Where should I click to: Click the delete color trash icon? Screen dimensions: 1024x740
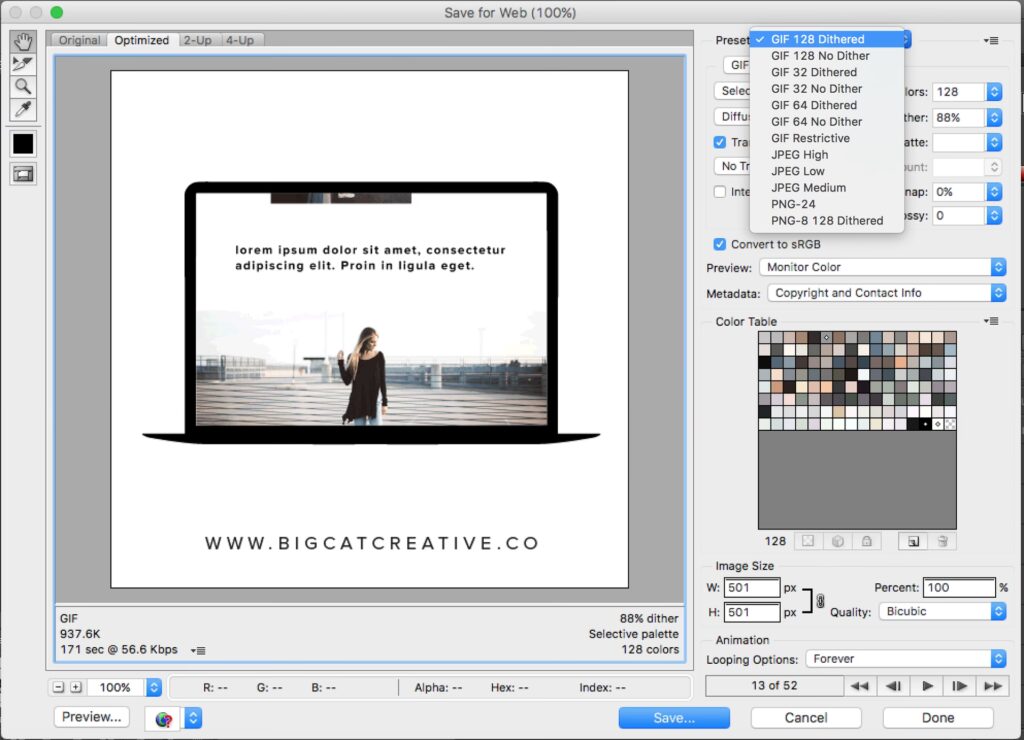[941, 541]
